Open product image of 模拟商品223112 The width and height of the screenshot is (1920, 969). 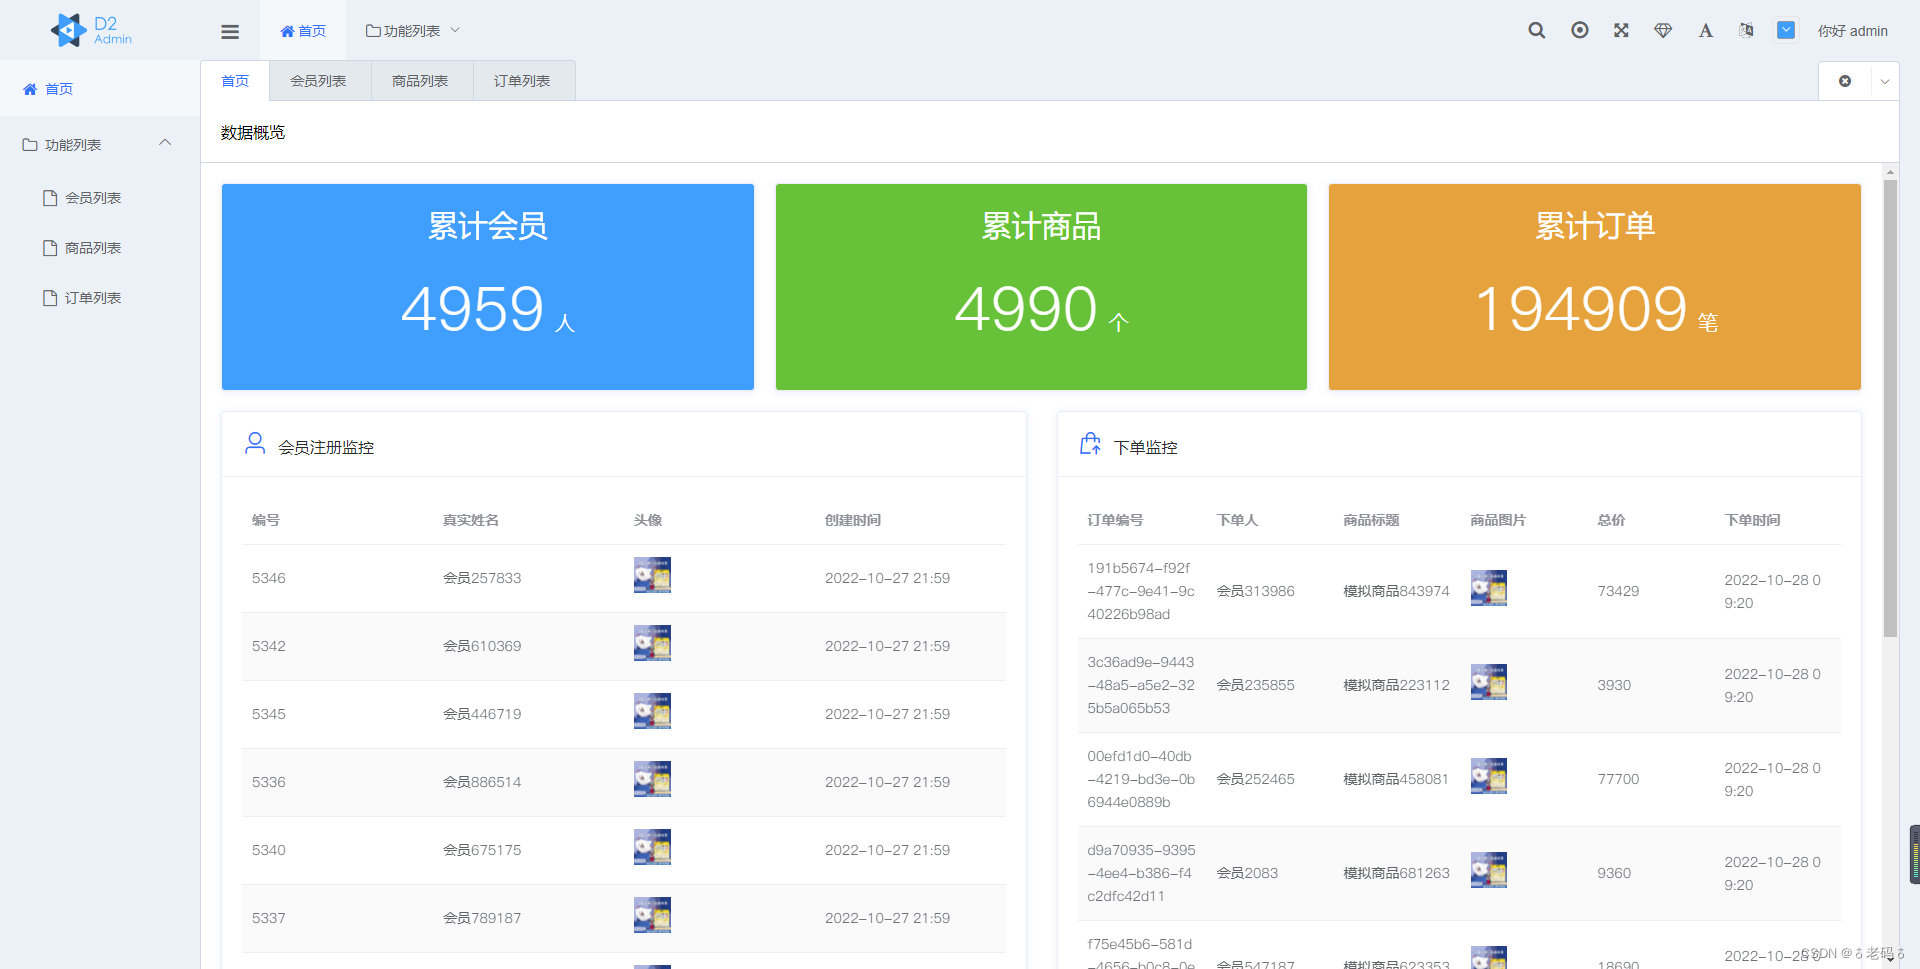1489,682
